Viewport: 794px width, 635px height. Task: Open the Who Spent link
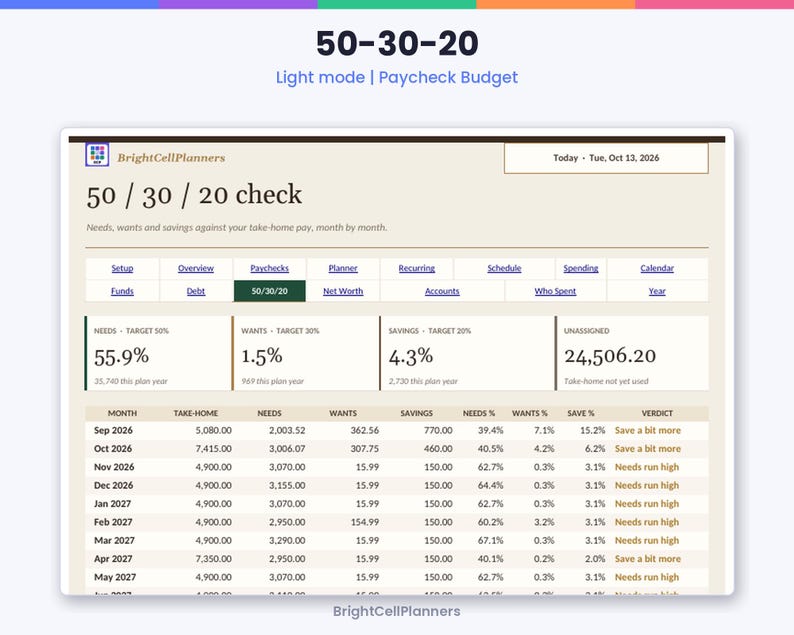click(x=555, y=291)
